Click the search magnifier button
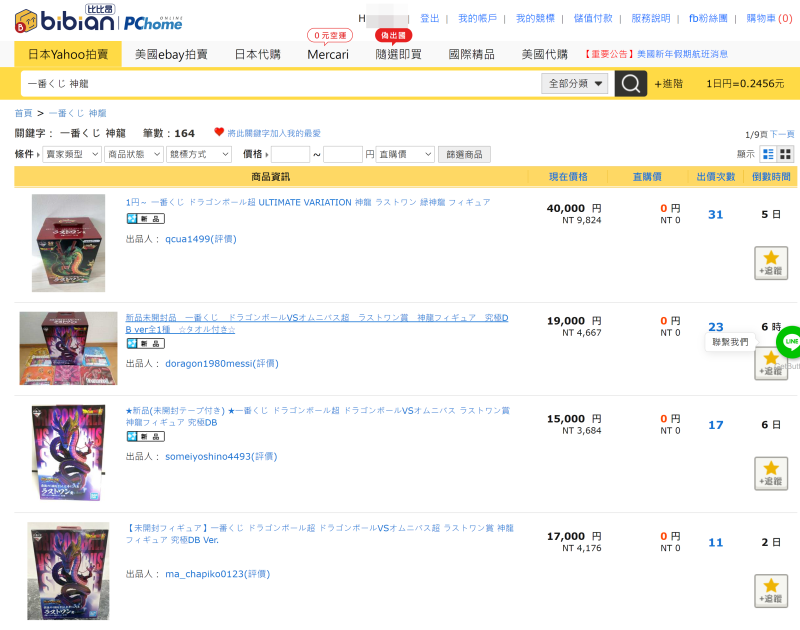800x630 pixels. 630,84
